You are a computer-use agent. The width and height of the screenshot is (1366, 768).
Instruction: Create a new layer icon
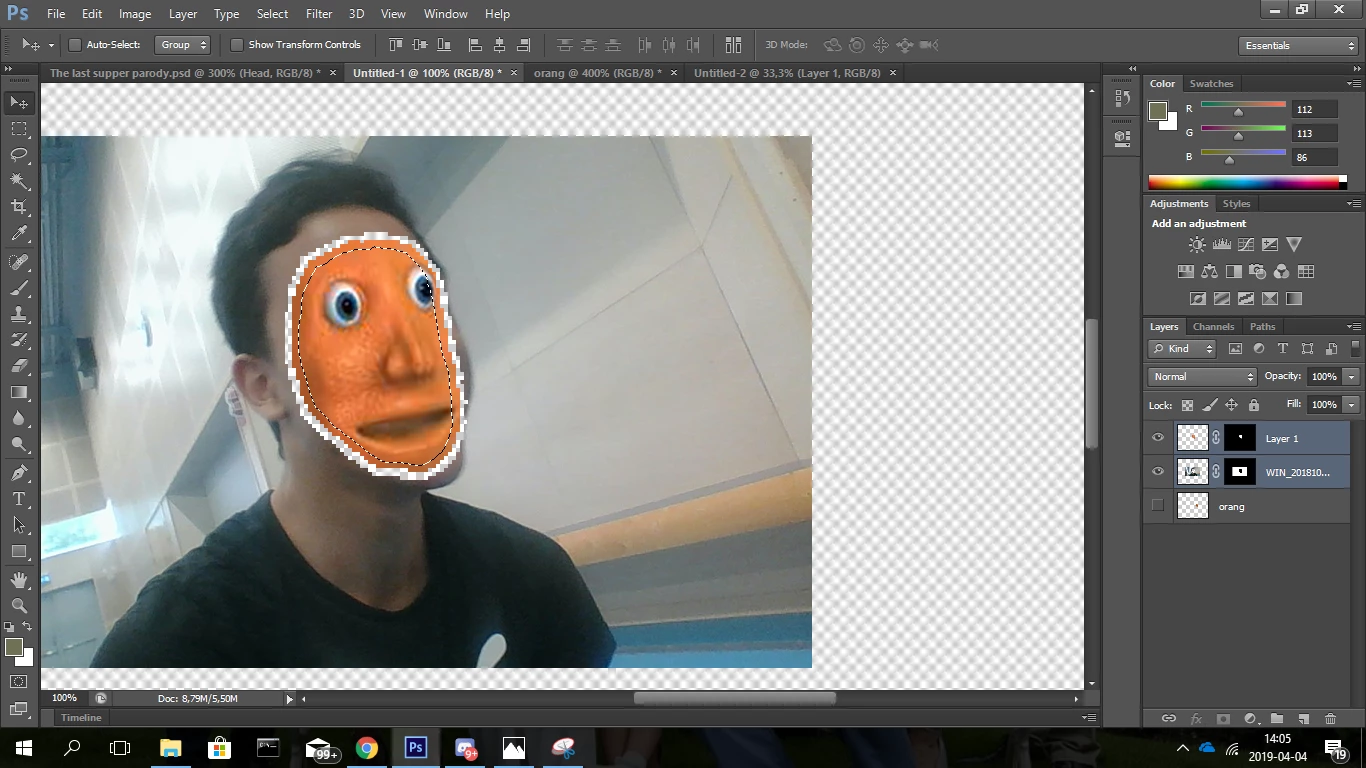click(1303, 718)
